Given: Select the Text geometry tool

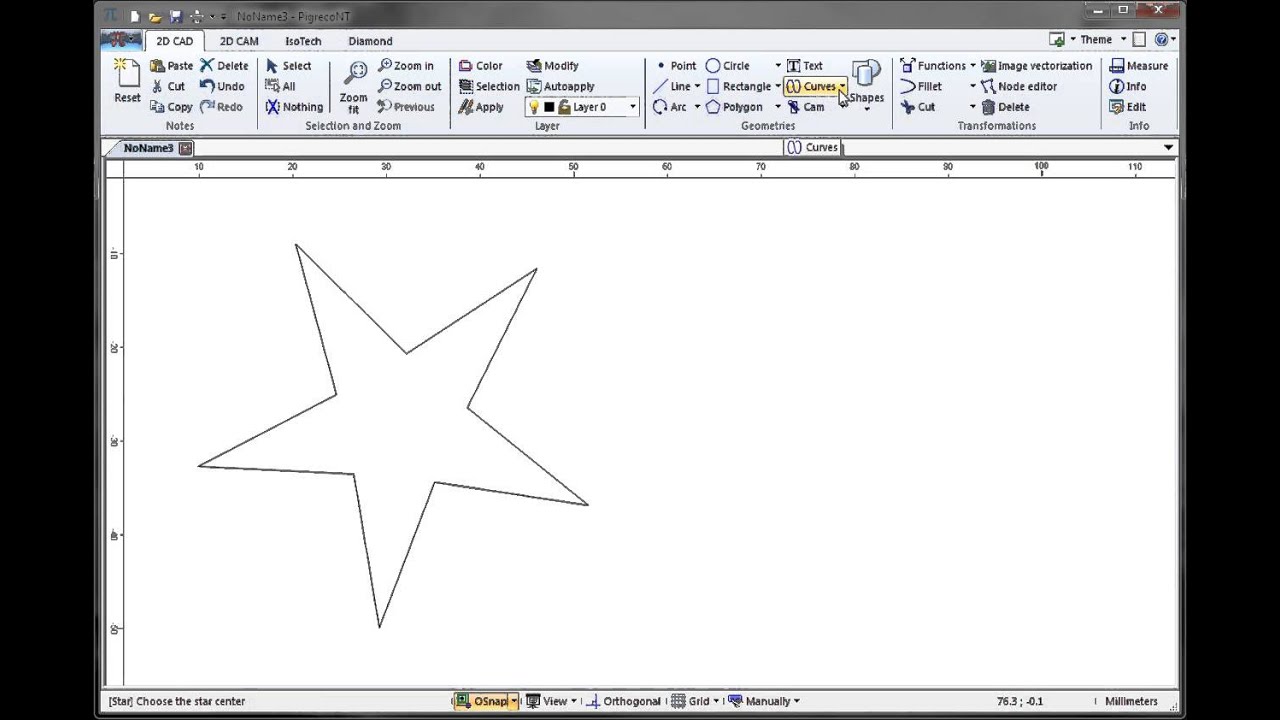Looking at the screenshot, I should click(x=805, y=66).
